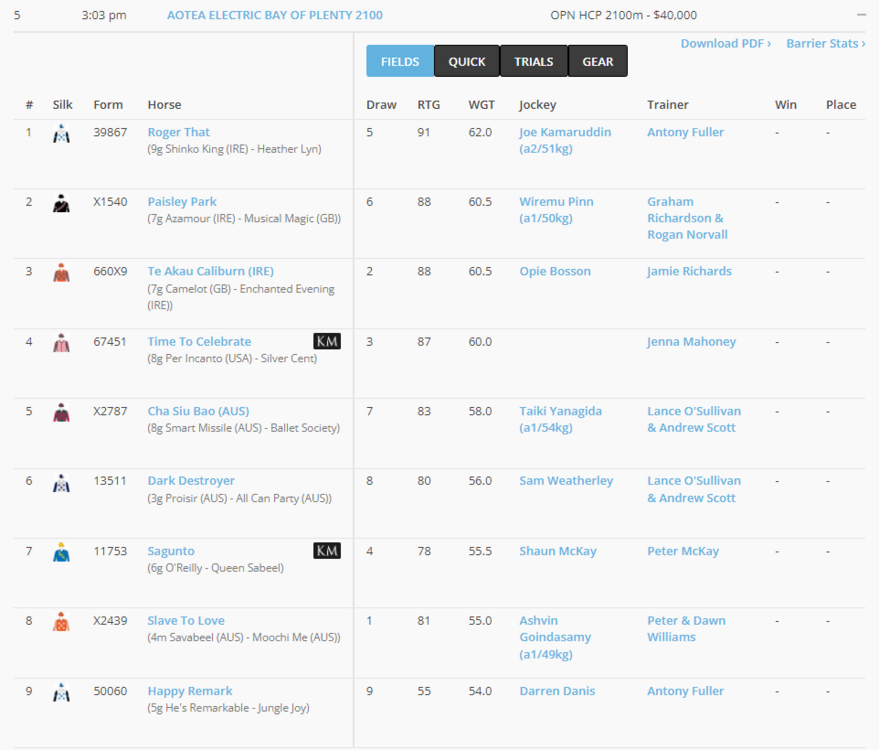
Task: Click the KM badge beside Time To Celebrate
Action: point(327,342)
